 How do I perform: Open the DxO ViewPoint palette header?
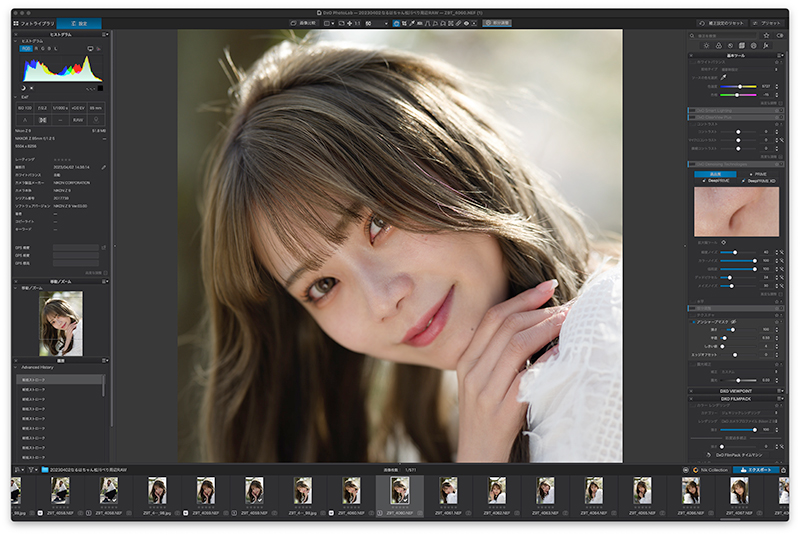735,391
